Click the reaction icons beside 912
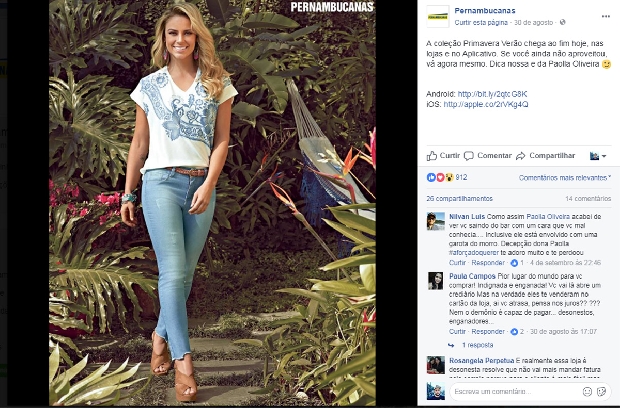Screen dimensions: 620x408 pos(440,178)
